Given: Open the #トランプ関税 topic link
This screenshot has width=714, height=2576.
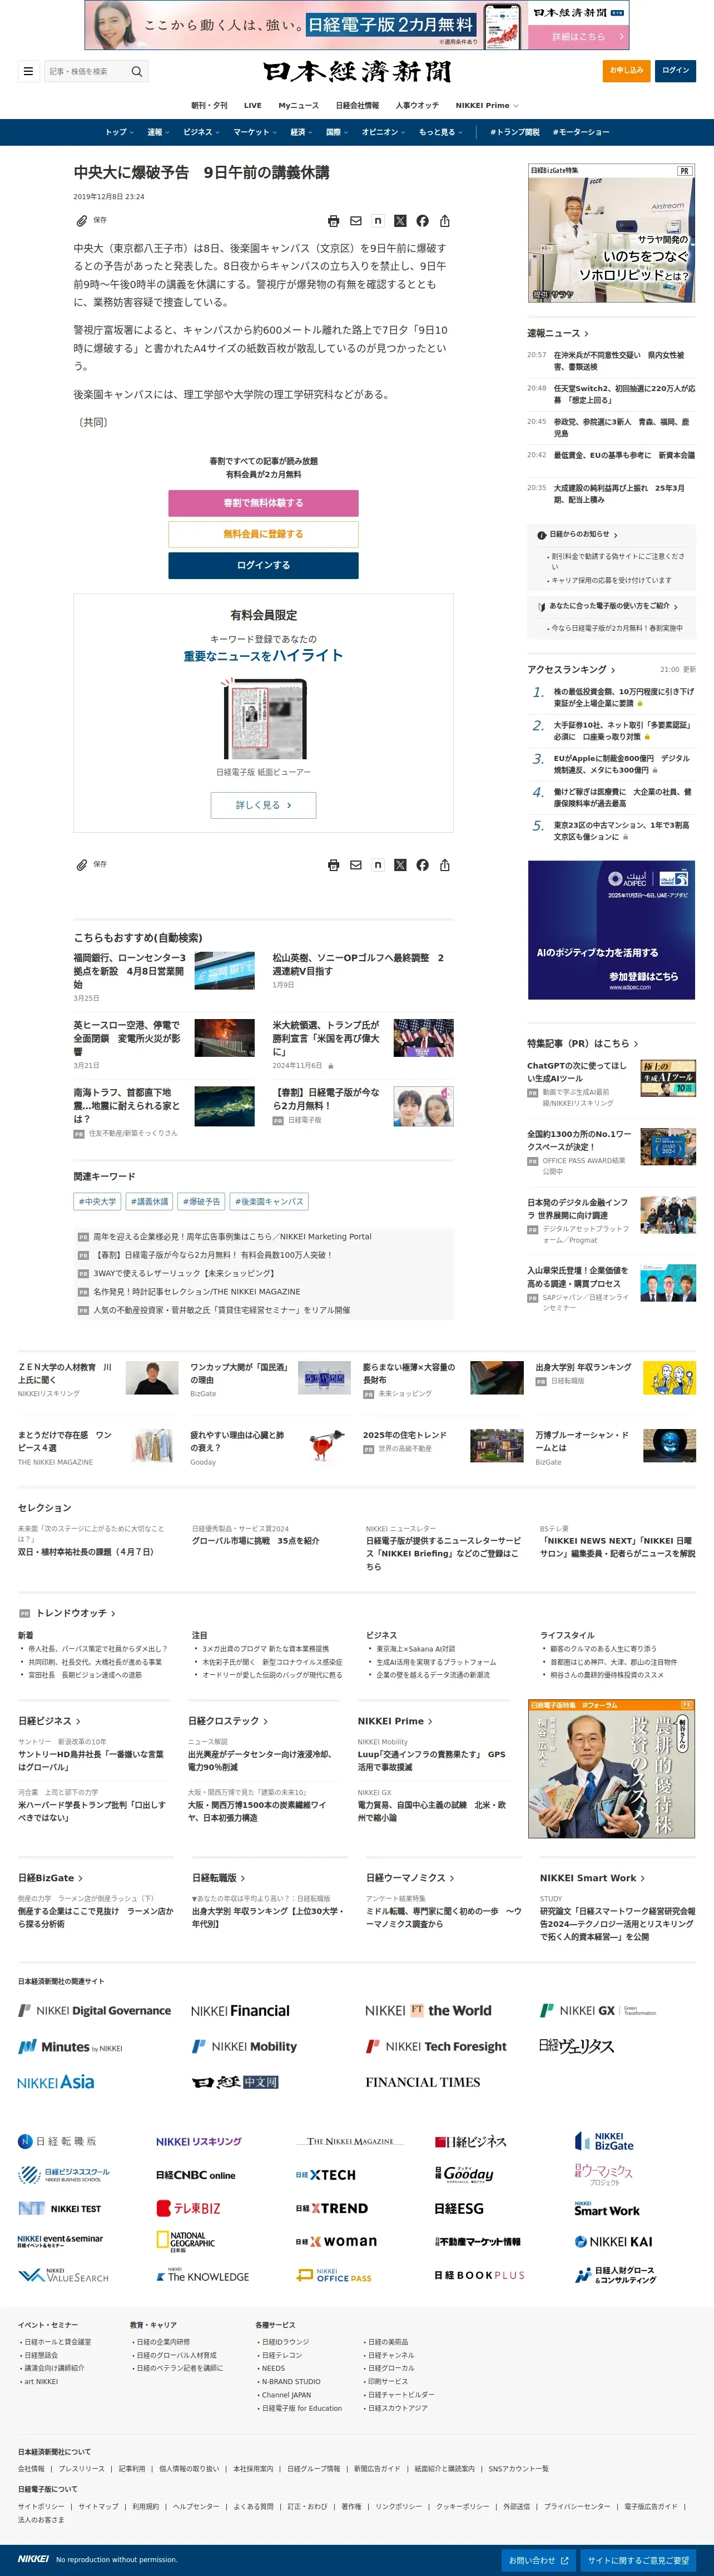Looking at the screenshot, I should (514, 132).
